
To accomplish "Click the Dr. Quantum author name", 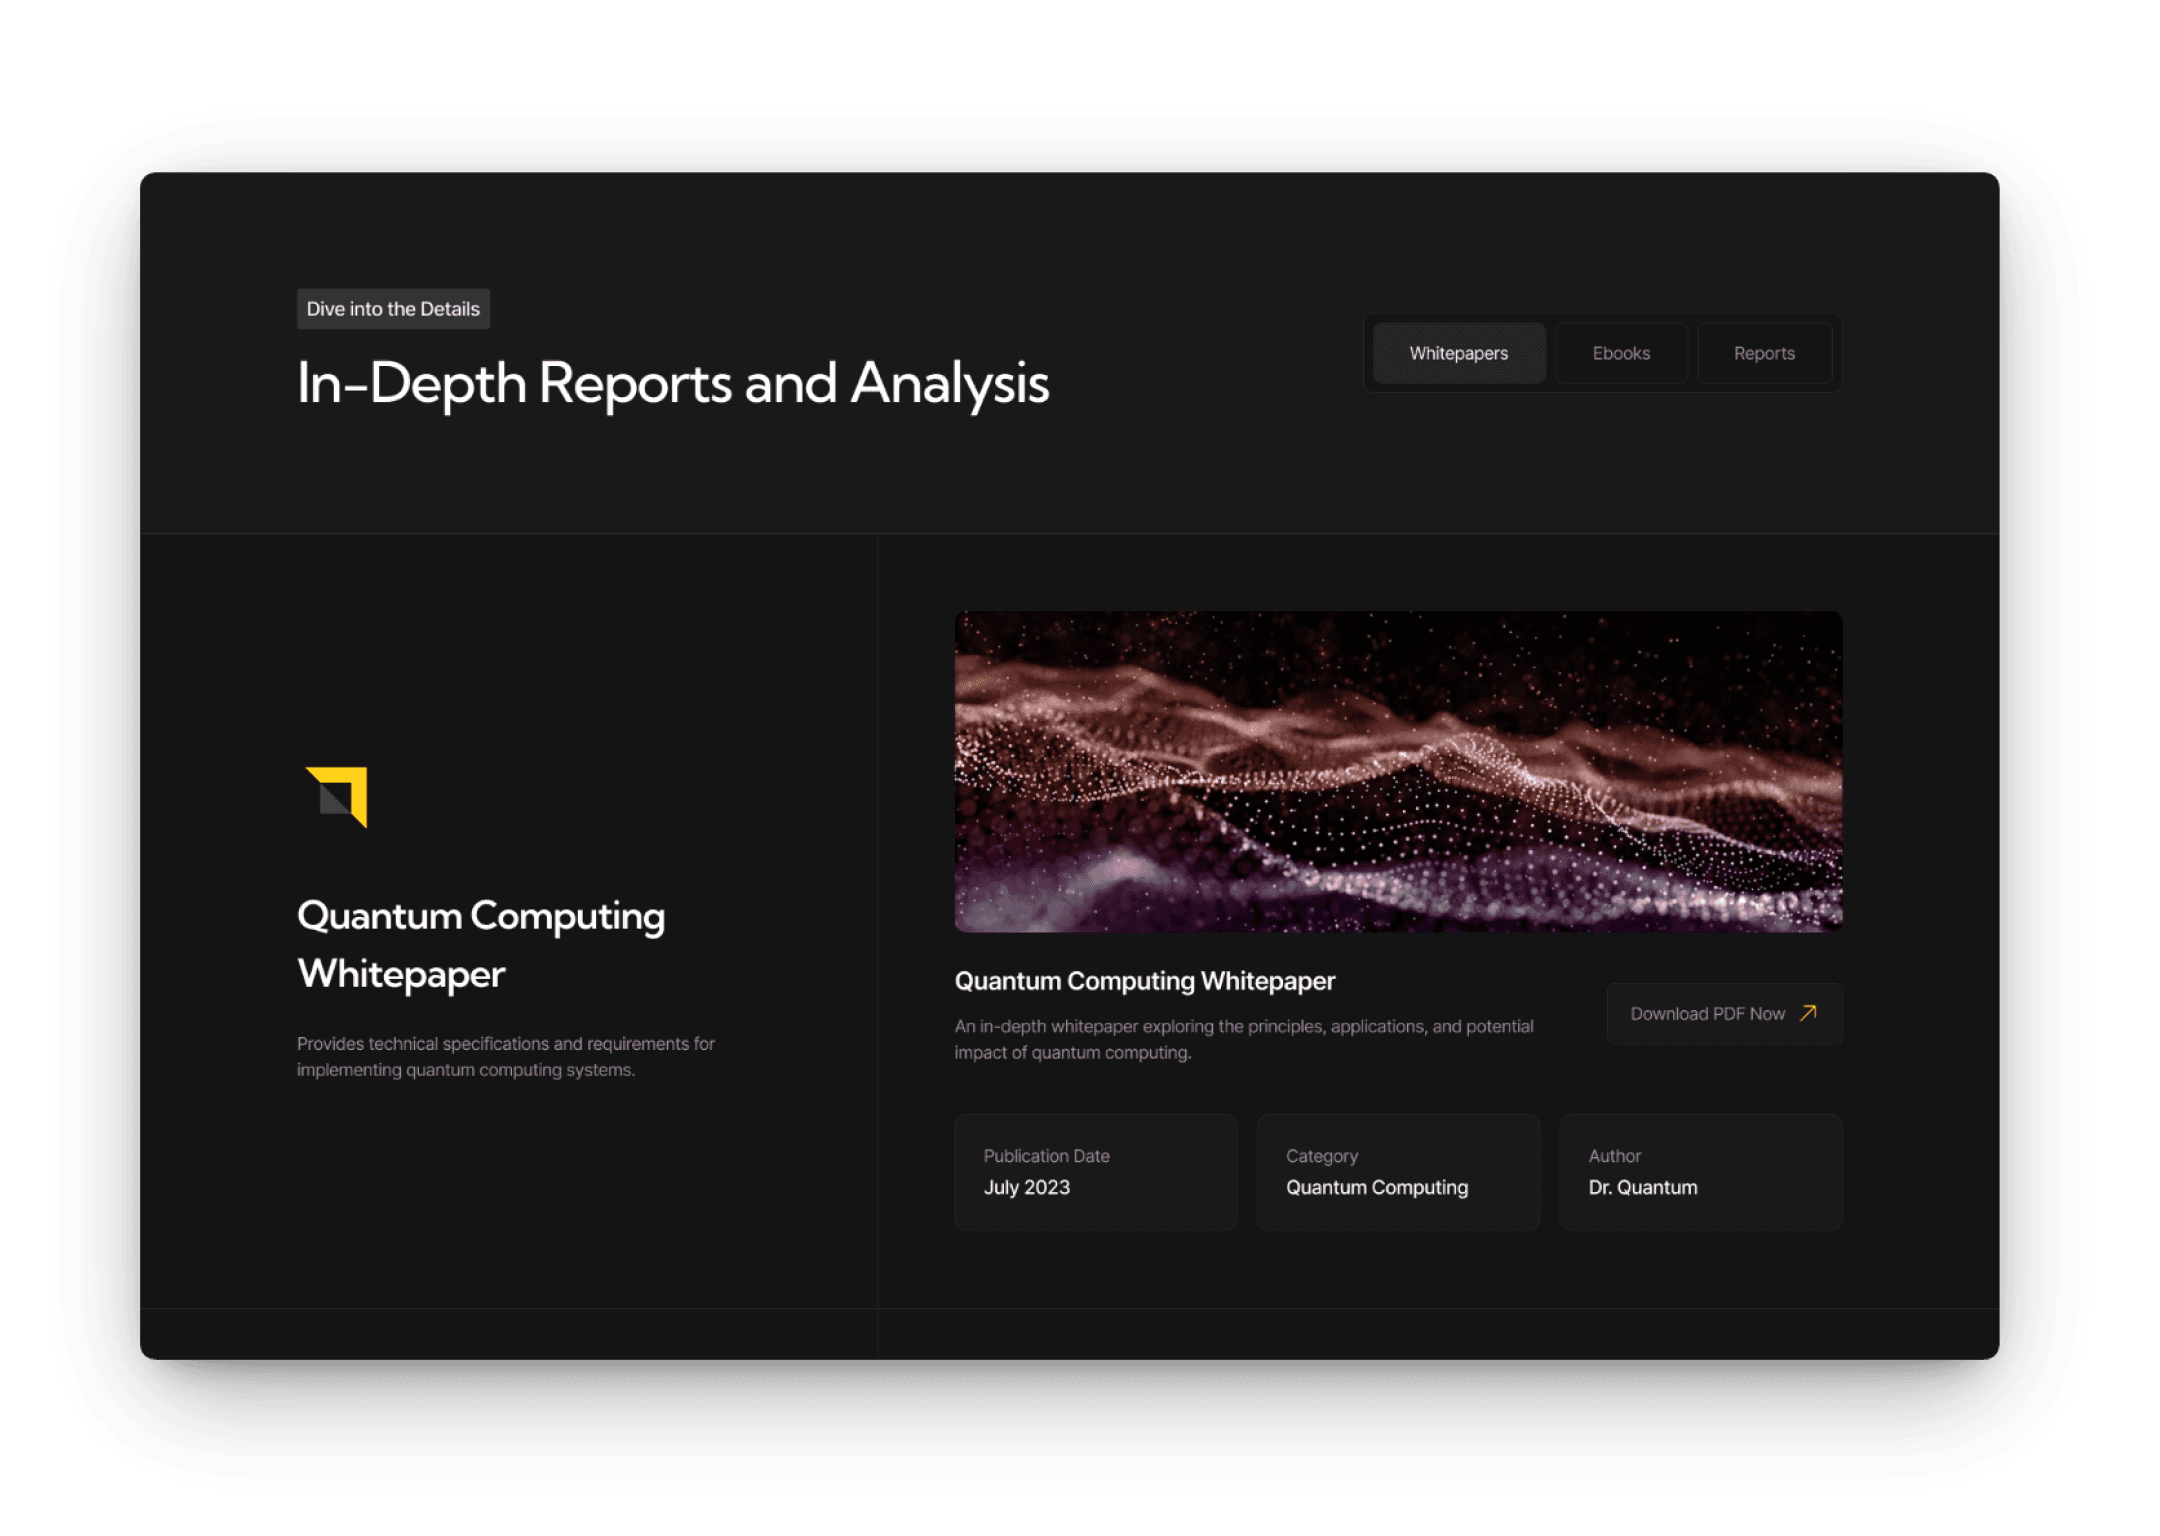I will 1642,1187.
